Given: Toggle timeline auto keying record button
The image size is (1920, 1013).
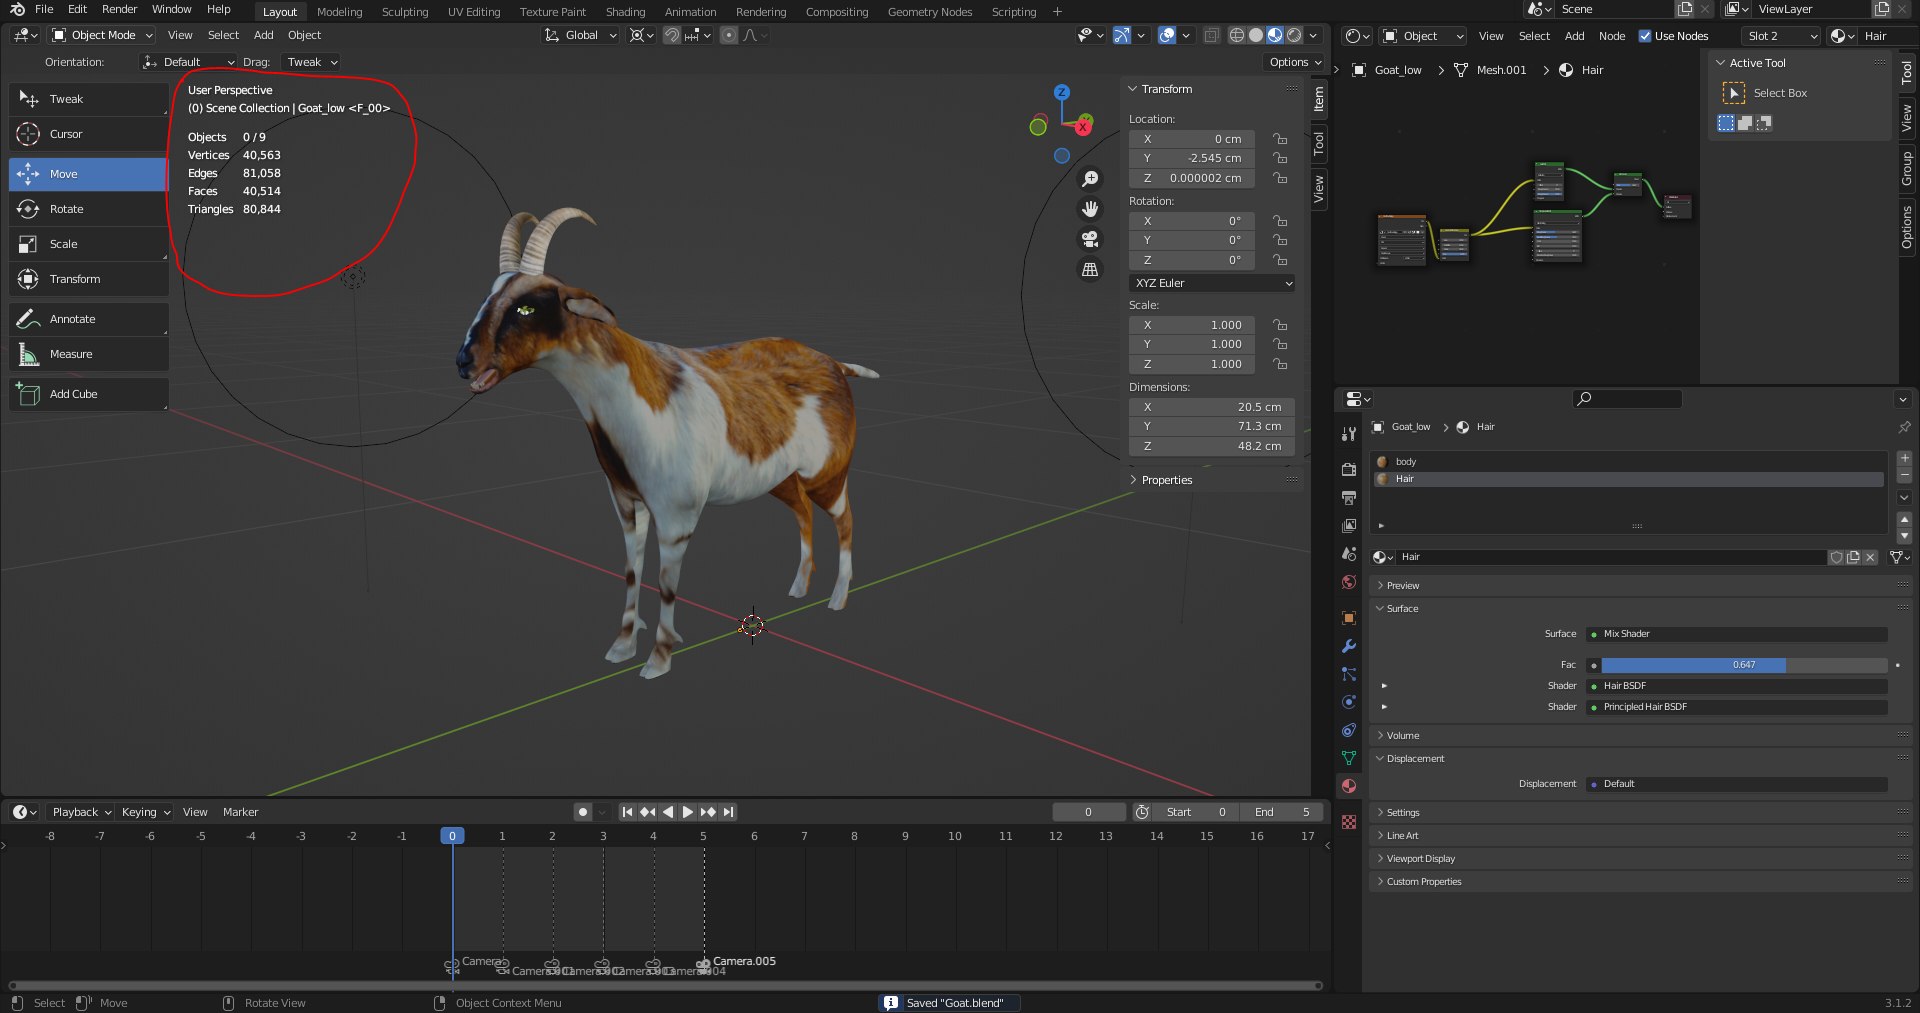Looking at the screenshot, I should pos(583,812).
